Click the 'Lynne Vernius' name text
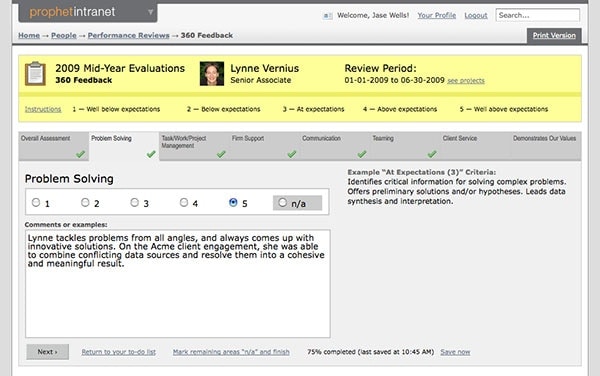Image resolution: width=600 pixels, height=376 pixels. [x=264, y=68]
